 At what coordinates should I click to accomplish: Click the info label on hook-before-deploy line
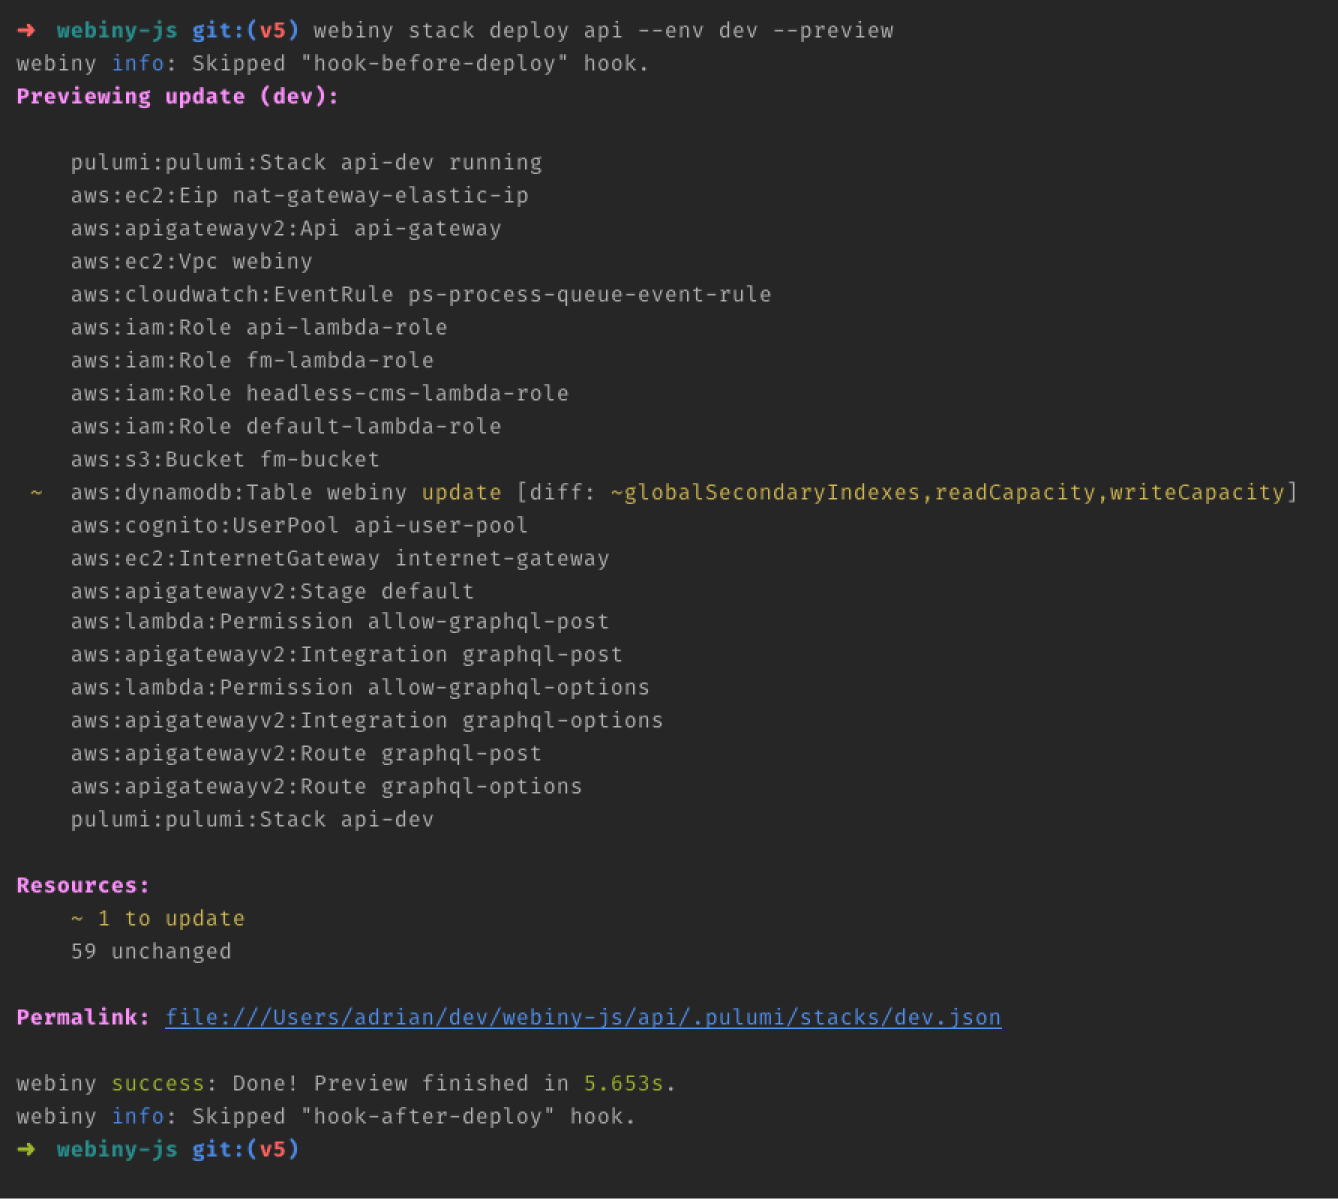point(138,63)
